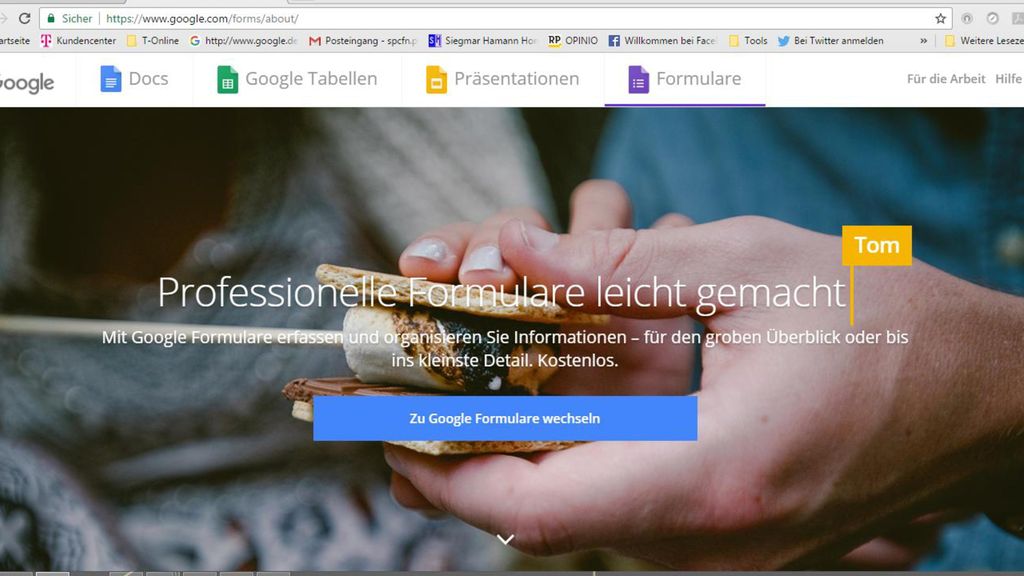This screenshot has width=1024, height=576.
Task: Open the Hilfe link
Action: click(1009, 79)
